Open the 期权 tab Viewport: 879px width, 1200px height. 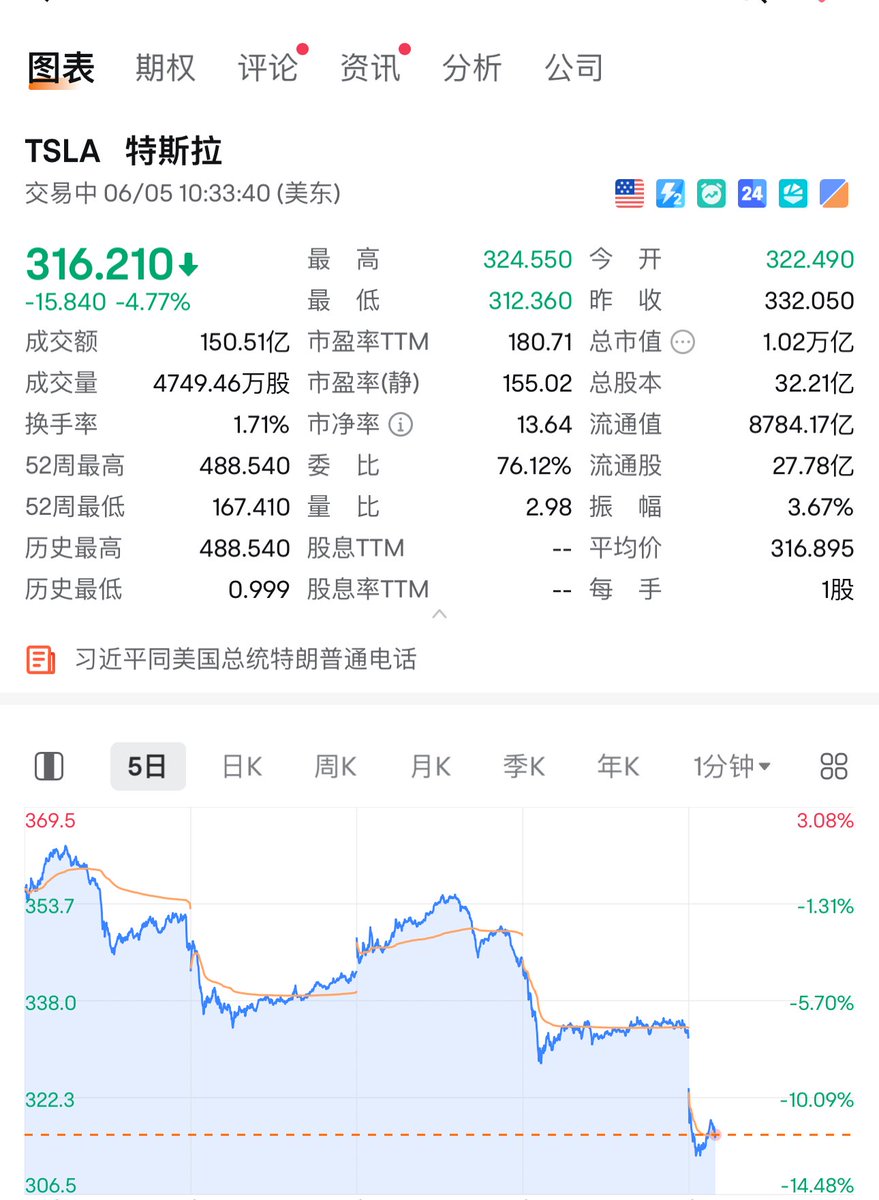click(165, 68)
